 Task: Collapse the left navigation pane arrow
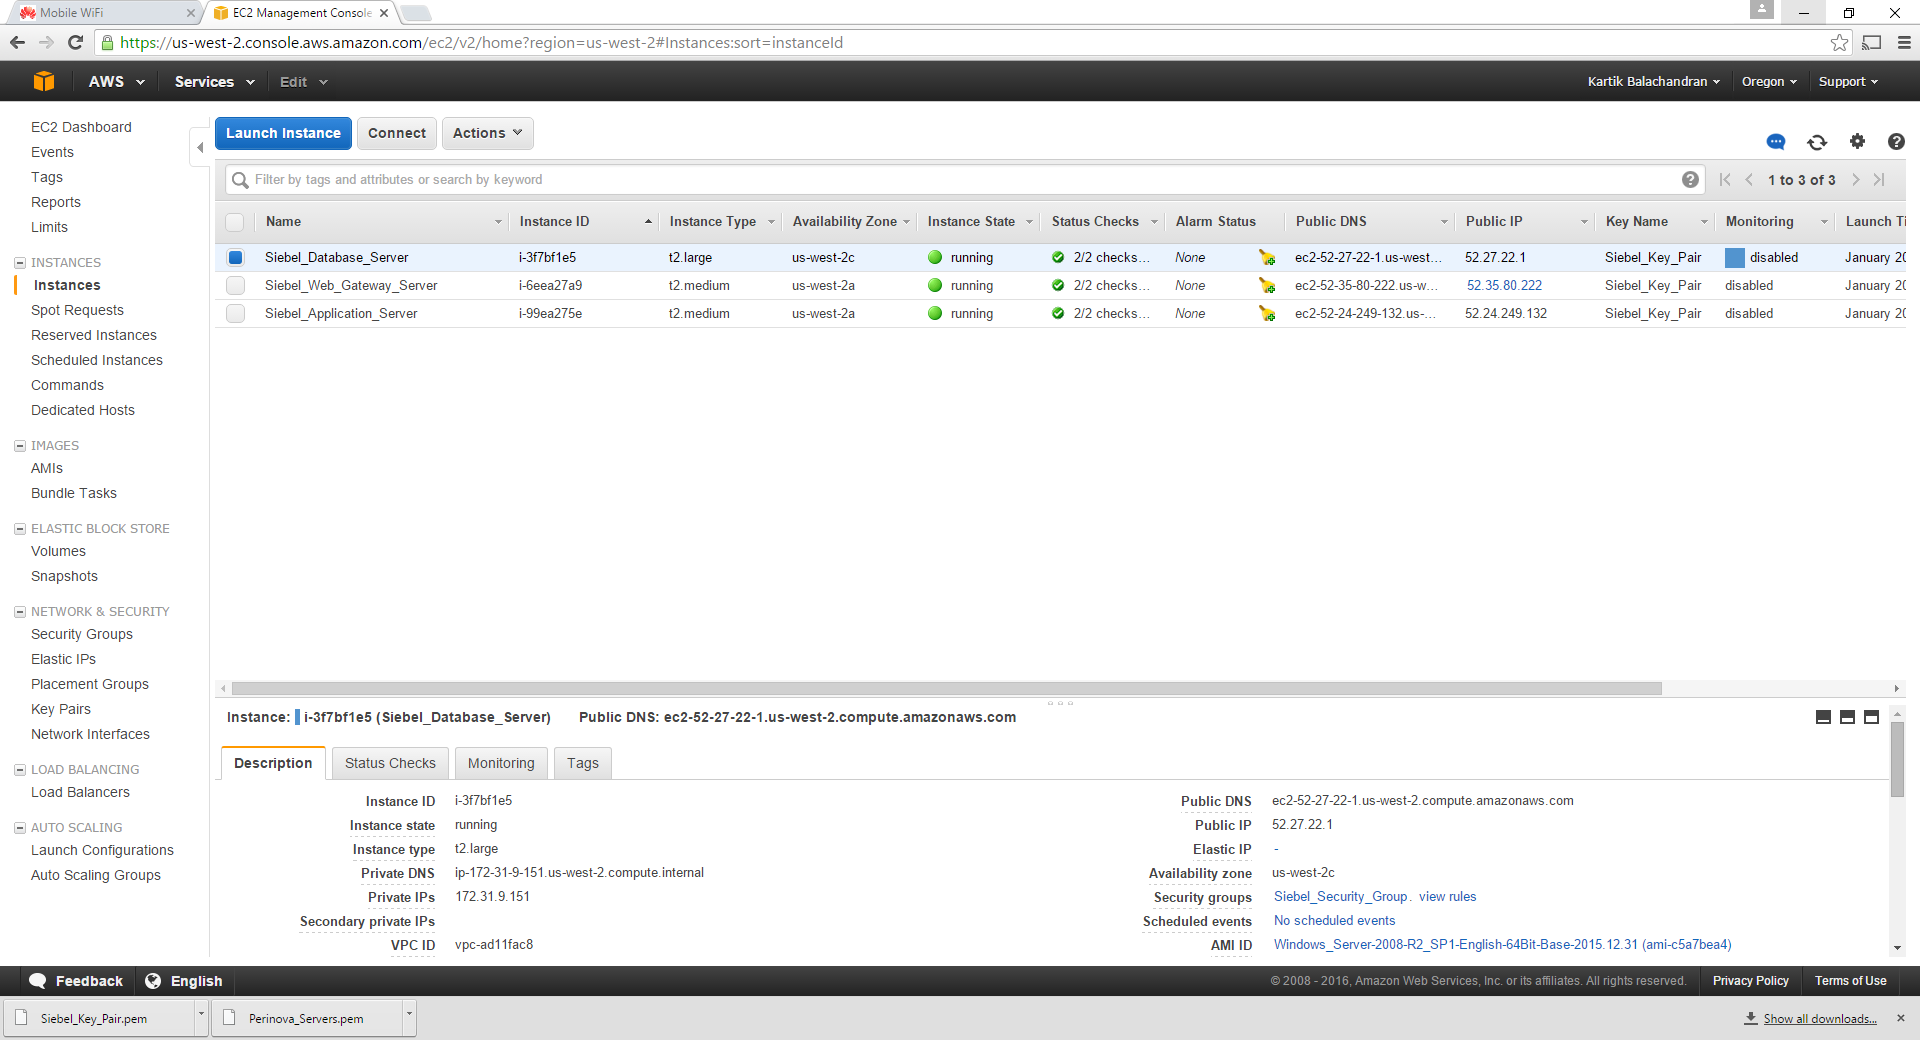coord(200,148)
